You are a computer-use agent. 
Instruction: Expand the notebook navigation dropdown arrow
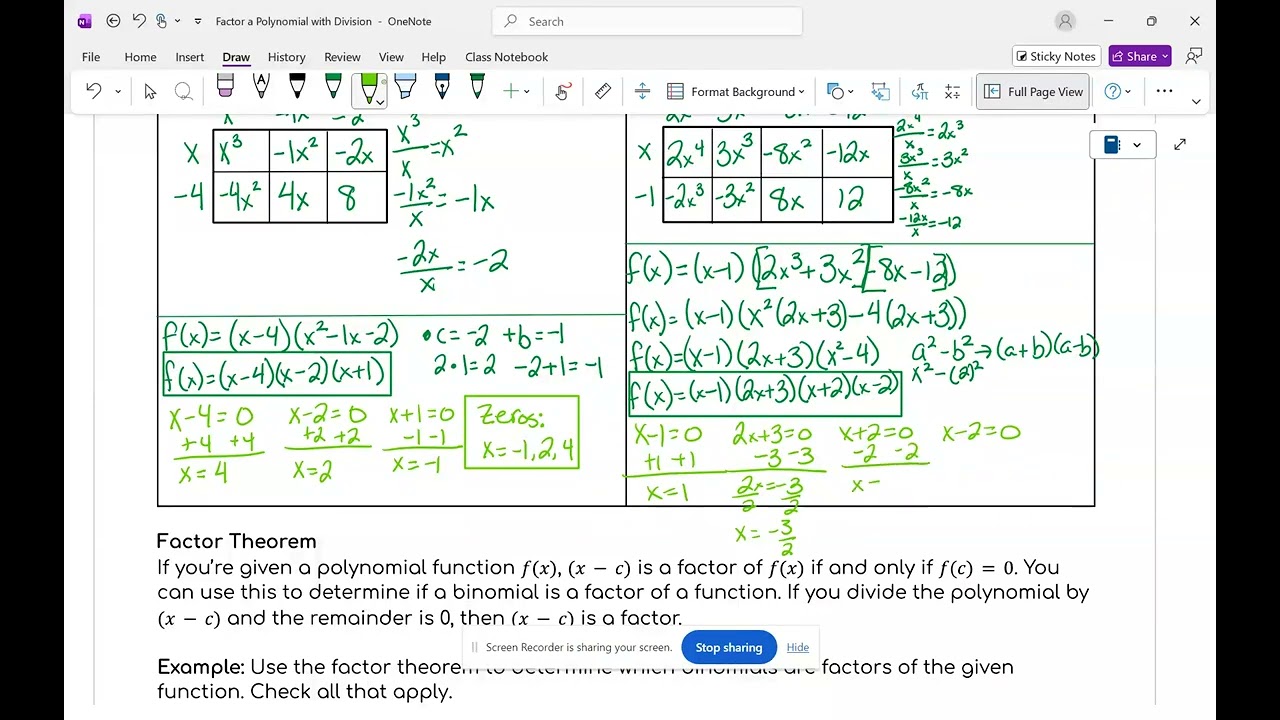[x=1137, y=146]
